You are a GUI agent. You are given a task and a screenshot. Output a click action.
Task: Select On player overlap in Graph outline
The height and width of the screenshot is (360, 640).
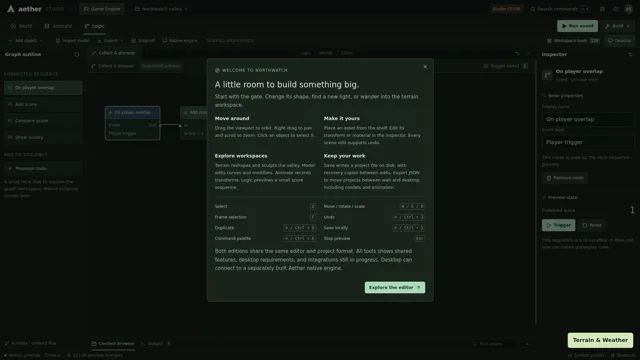pos(43,88)
